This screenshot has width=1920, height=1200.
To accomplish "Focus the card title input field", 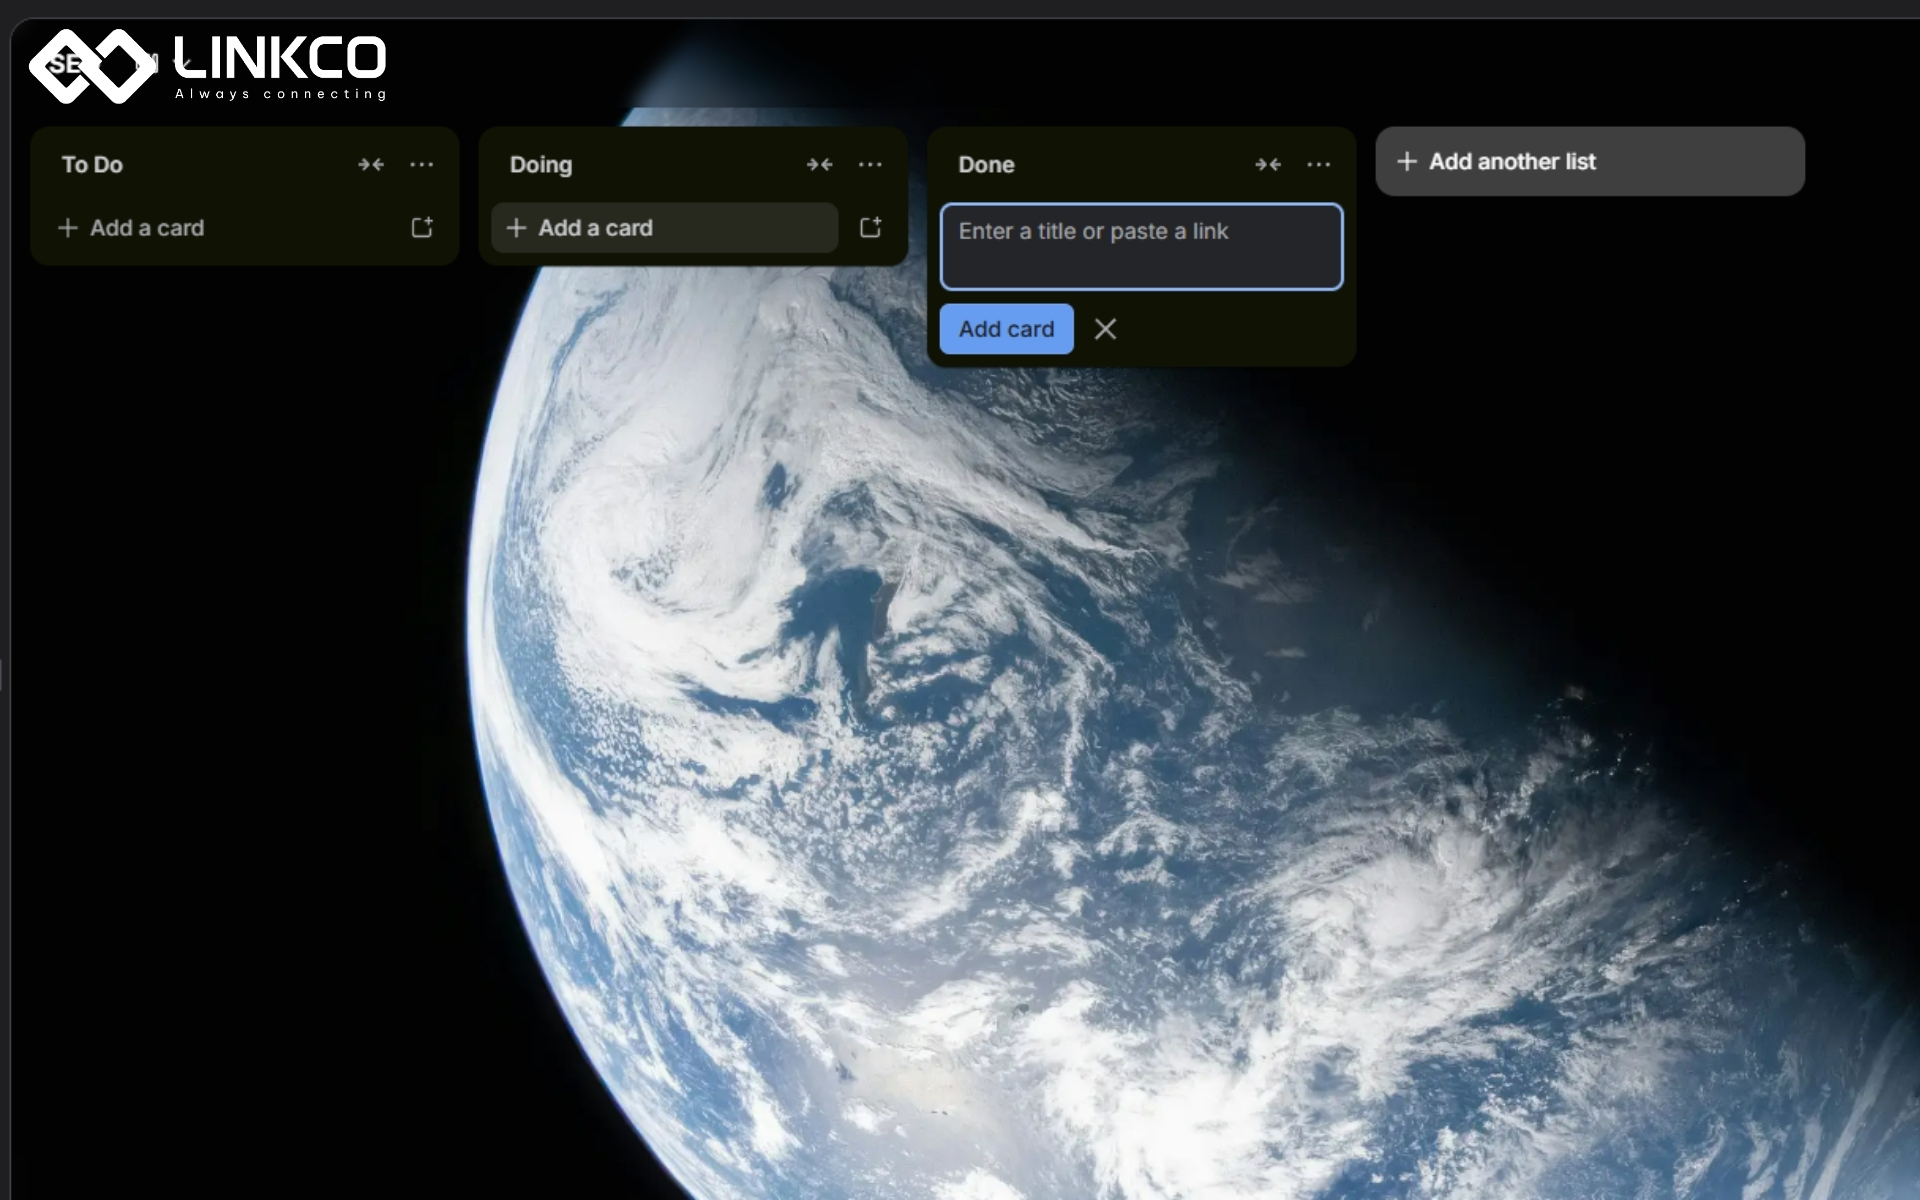I will tap(1141, 247).
